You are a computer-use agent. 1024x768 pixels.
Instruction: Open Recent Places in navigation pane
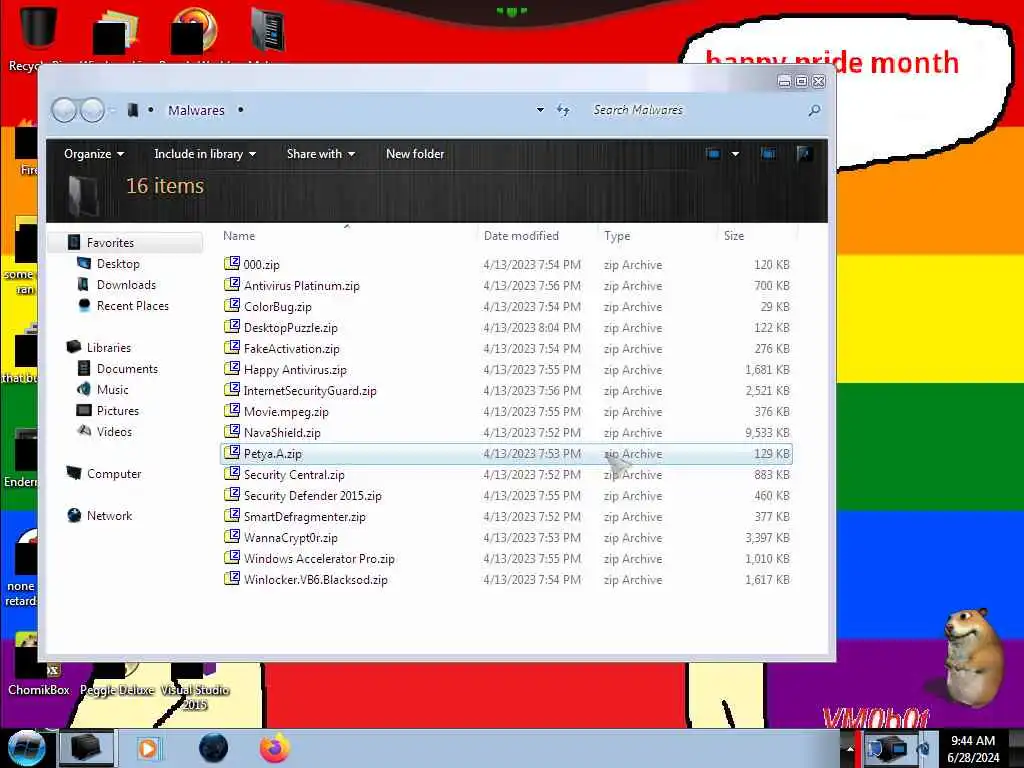click(x=133, y=306)
